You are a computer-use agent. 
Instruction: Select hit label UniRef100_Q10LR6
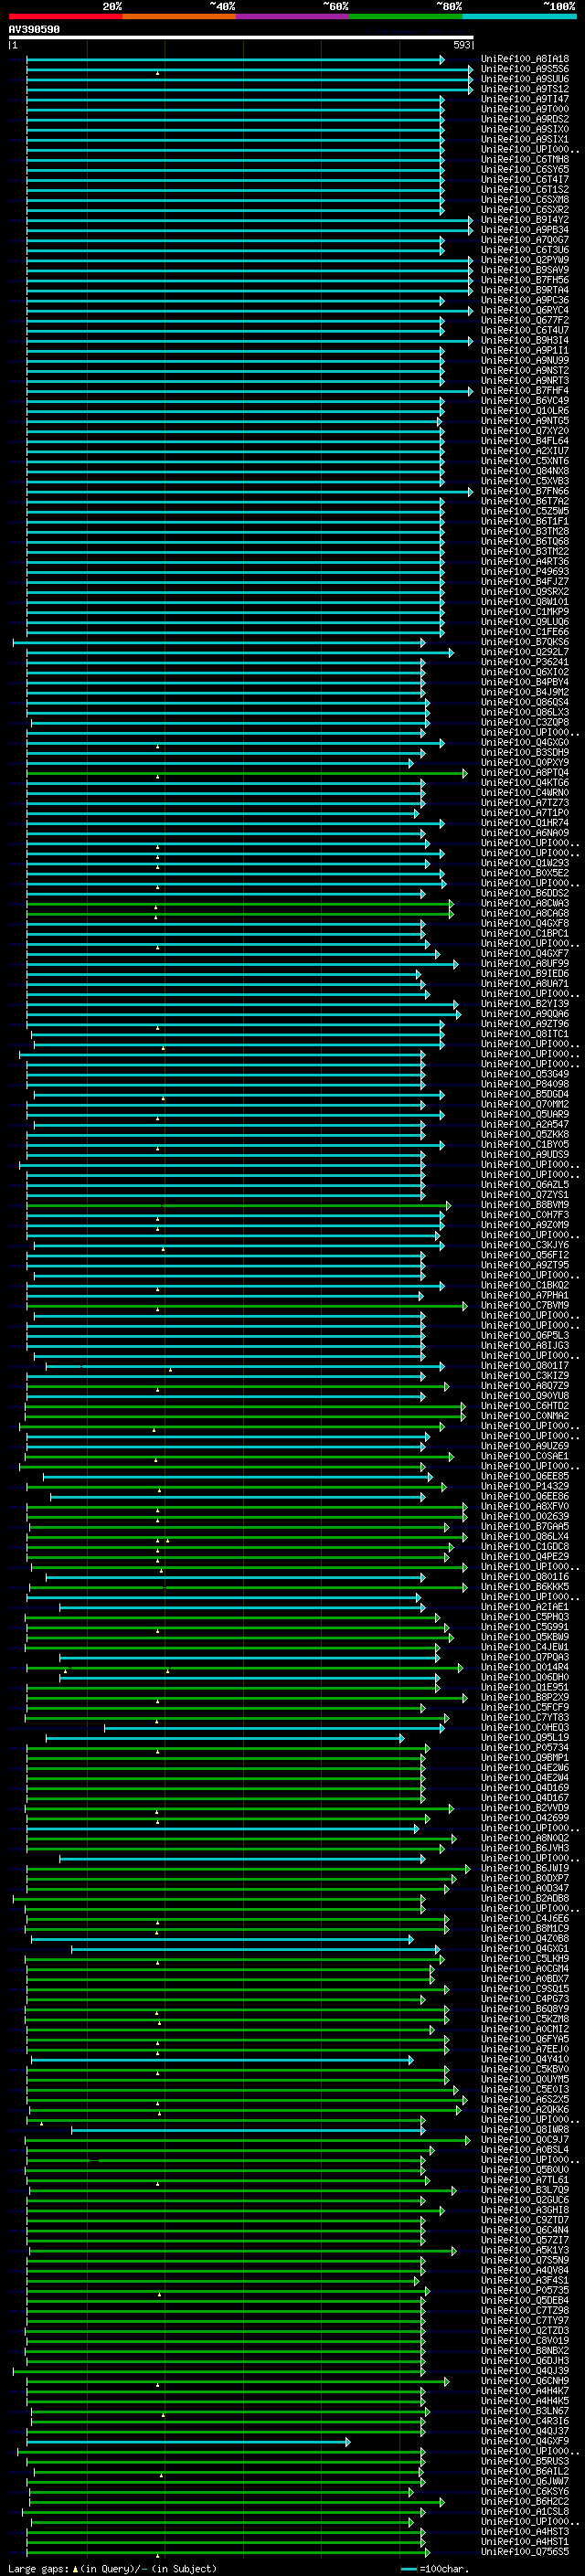[525, 411]
